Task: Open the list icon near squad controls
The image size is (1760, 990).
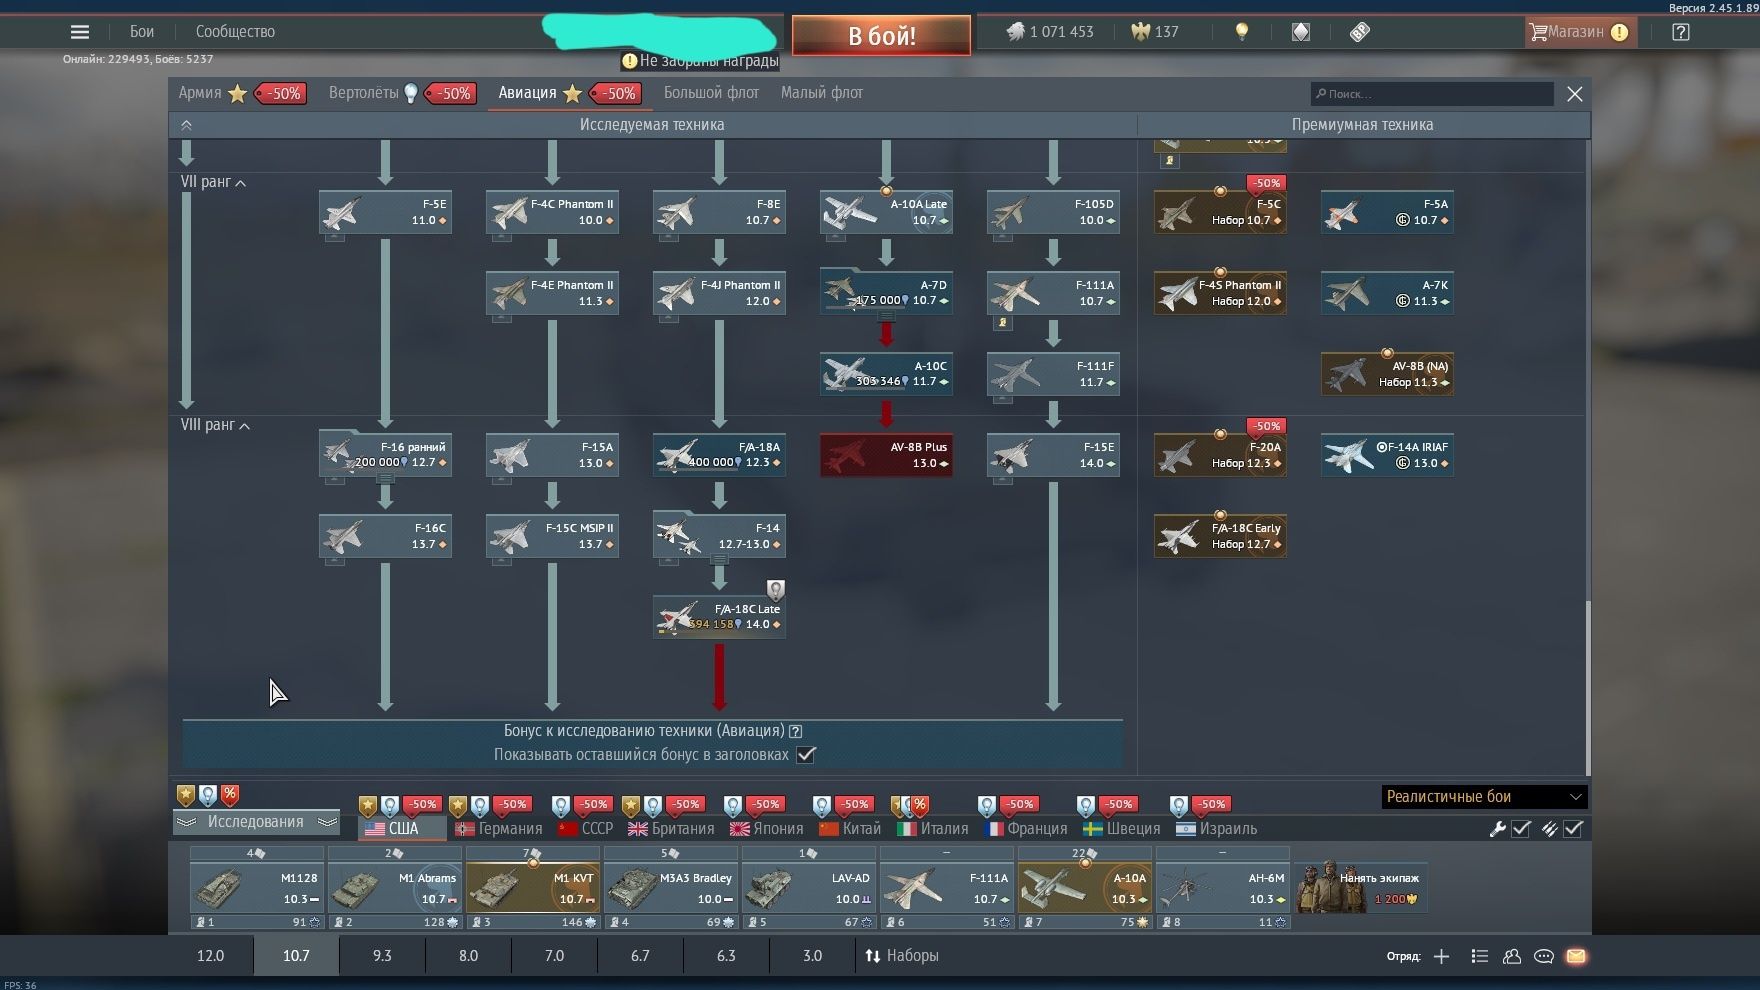Action: 1480,957
